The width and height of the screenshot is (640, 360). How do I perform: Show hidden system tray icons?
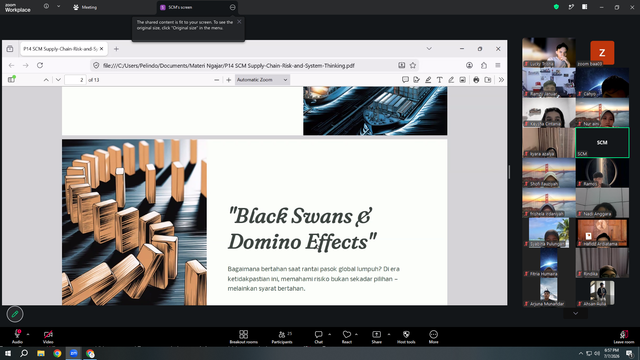(x=580, y=353)
